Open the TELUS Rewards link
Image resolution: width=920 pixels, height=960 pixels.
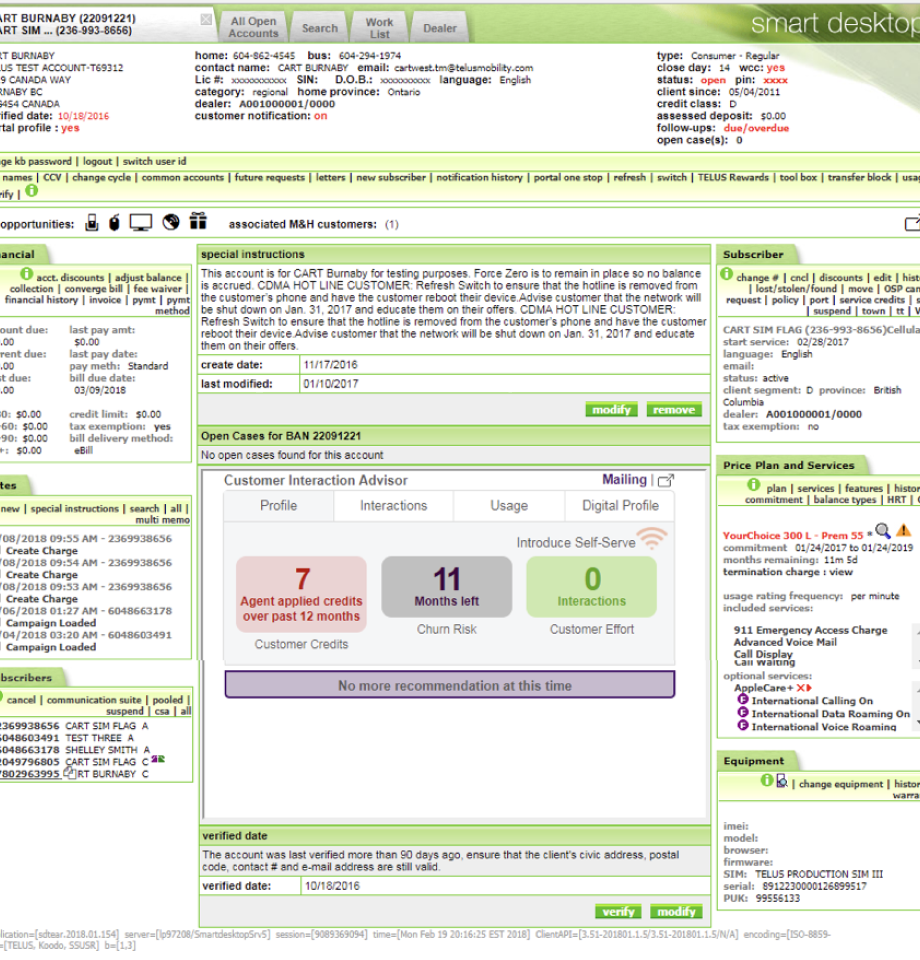(x=733, y=177)
